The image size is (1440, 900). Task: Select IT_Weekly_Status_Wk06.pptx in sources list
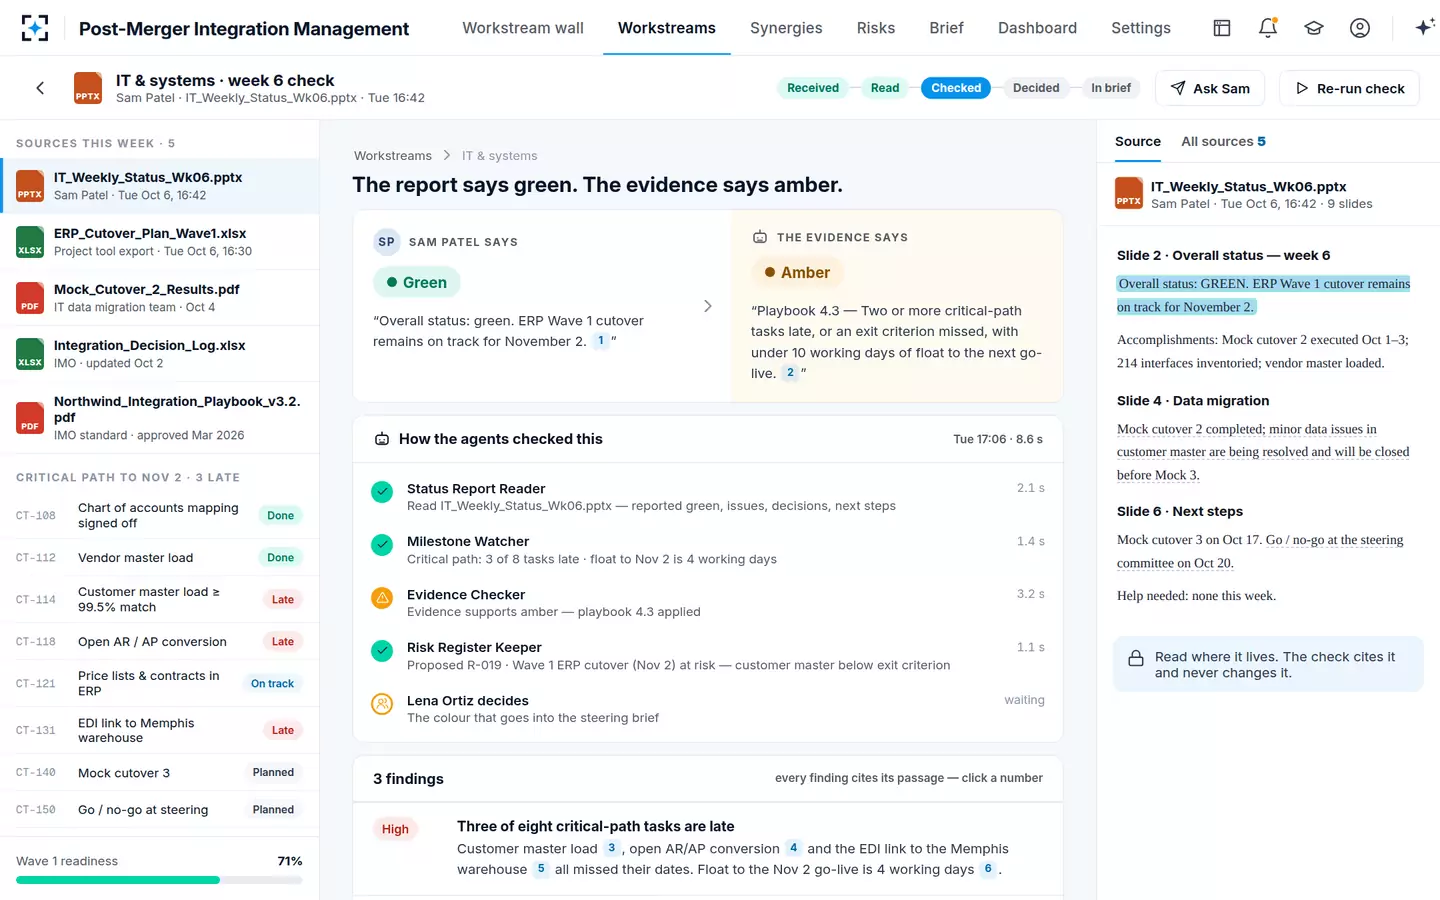coord(160,186)
